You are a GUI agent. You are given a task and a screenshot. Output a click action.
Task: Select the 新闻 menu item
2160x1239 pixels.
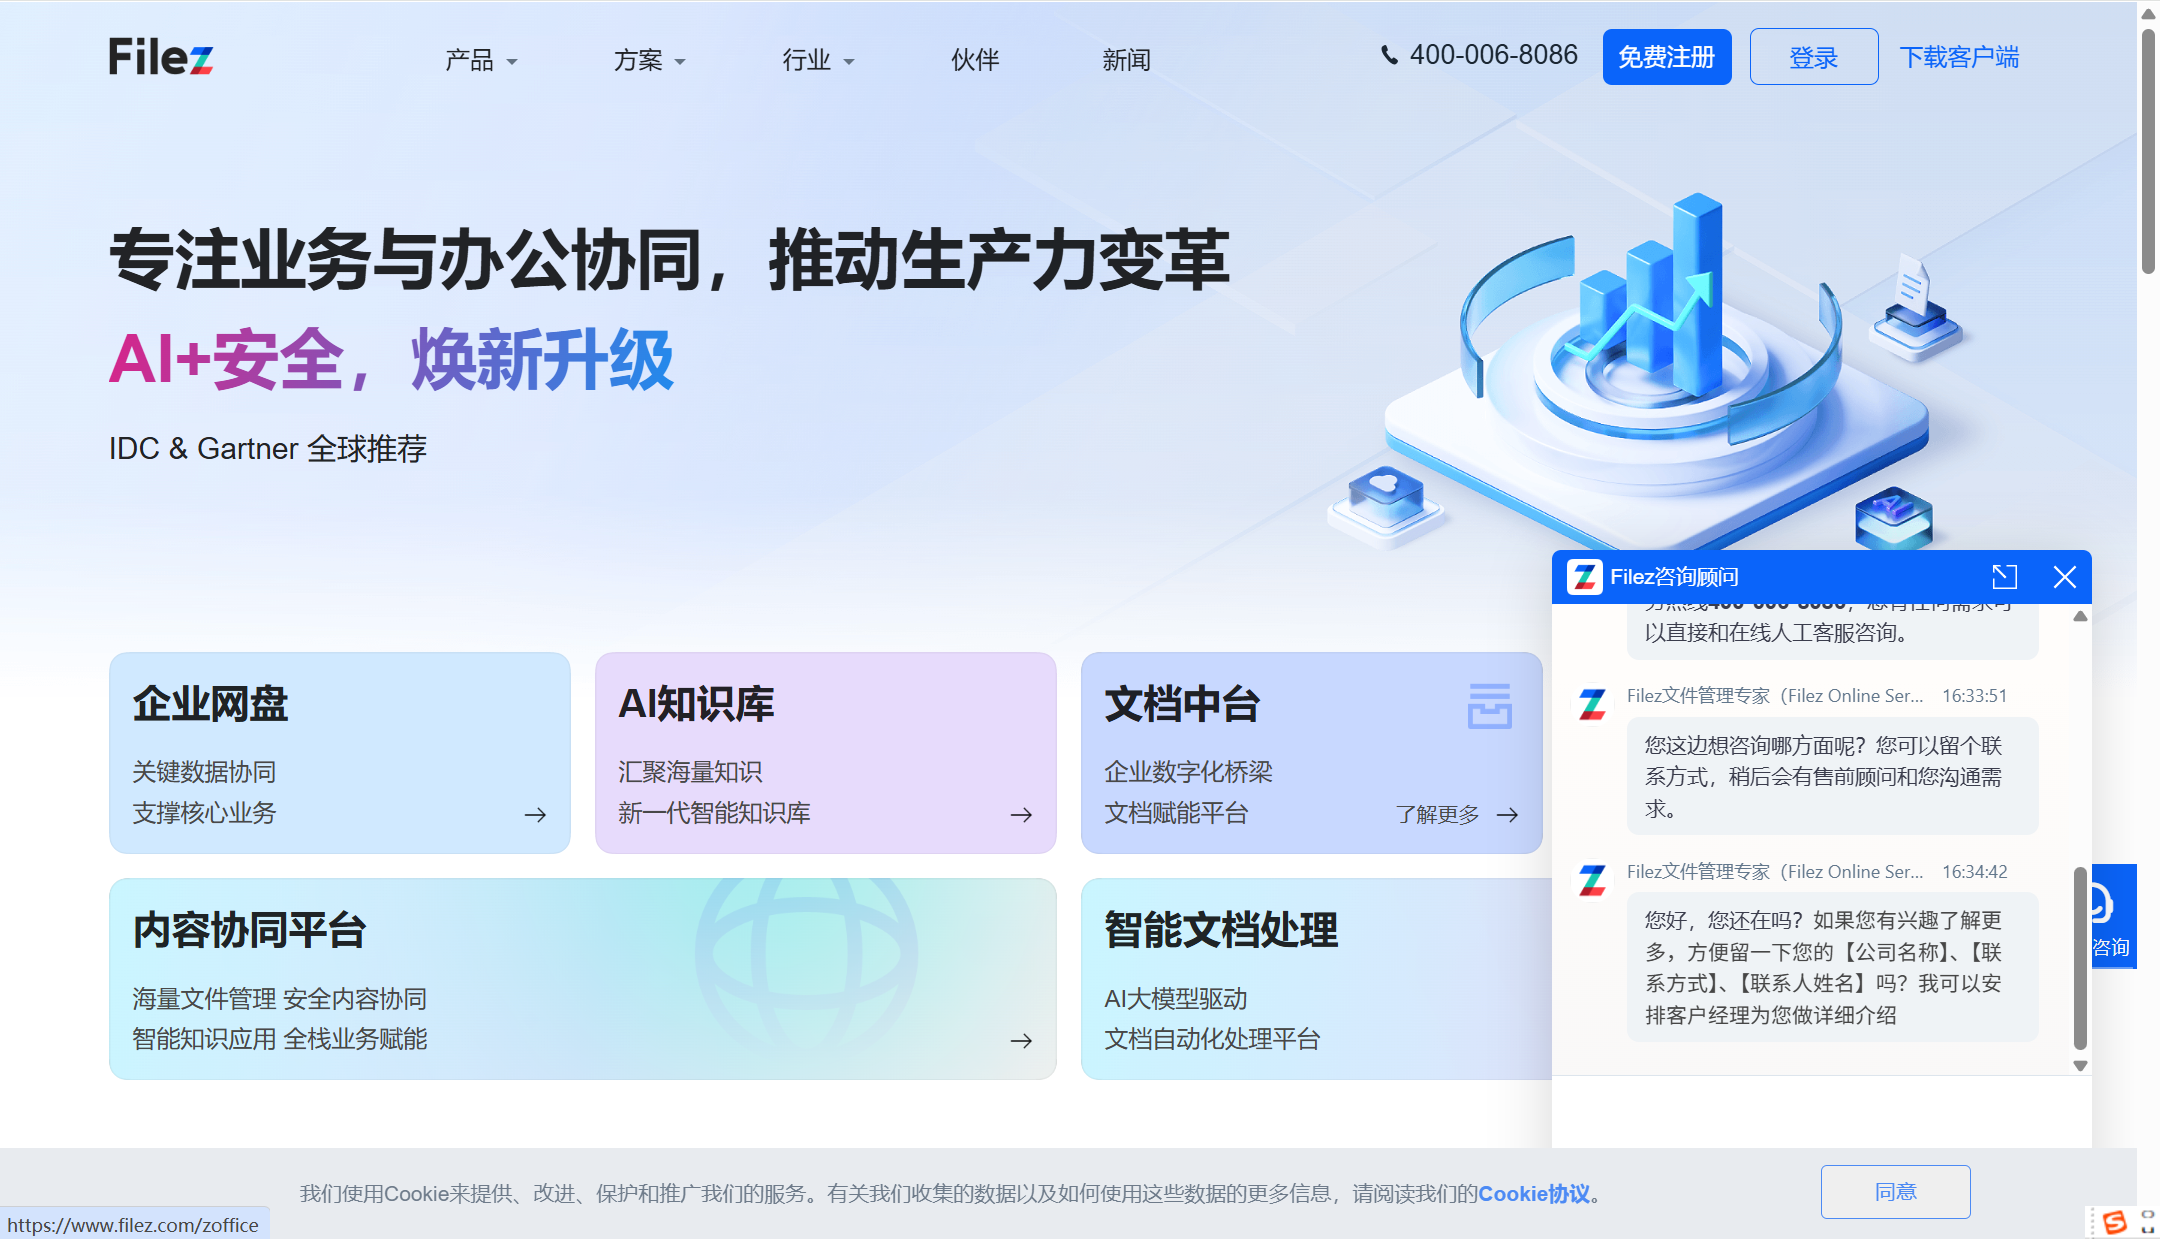pyautogui.click(x=1127, y=60)
